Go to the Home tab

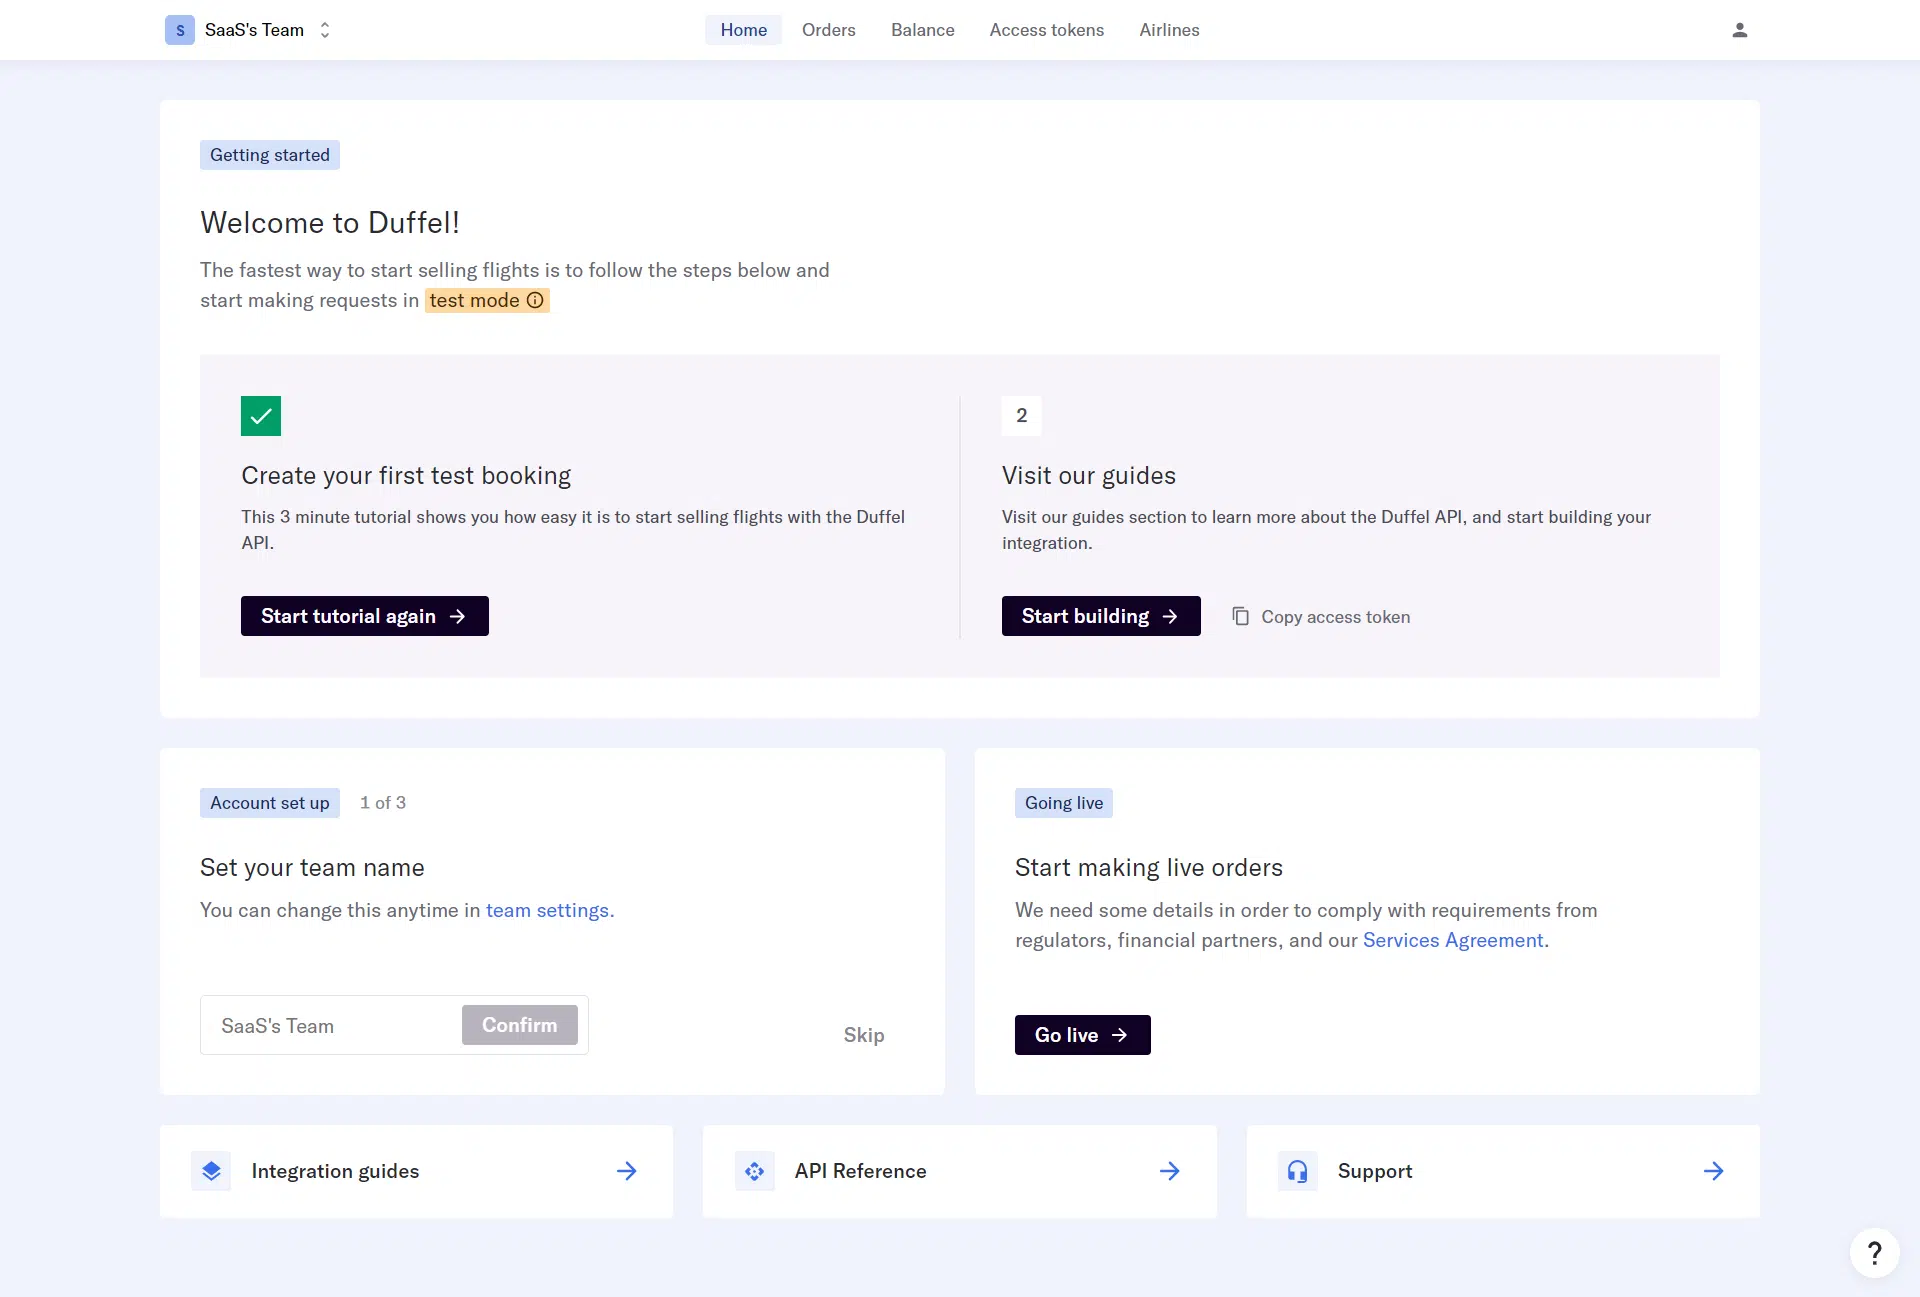pyautogui.click(x=744, y=30)
